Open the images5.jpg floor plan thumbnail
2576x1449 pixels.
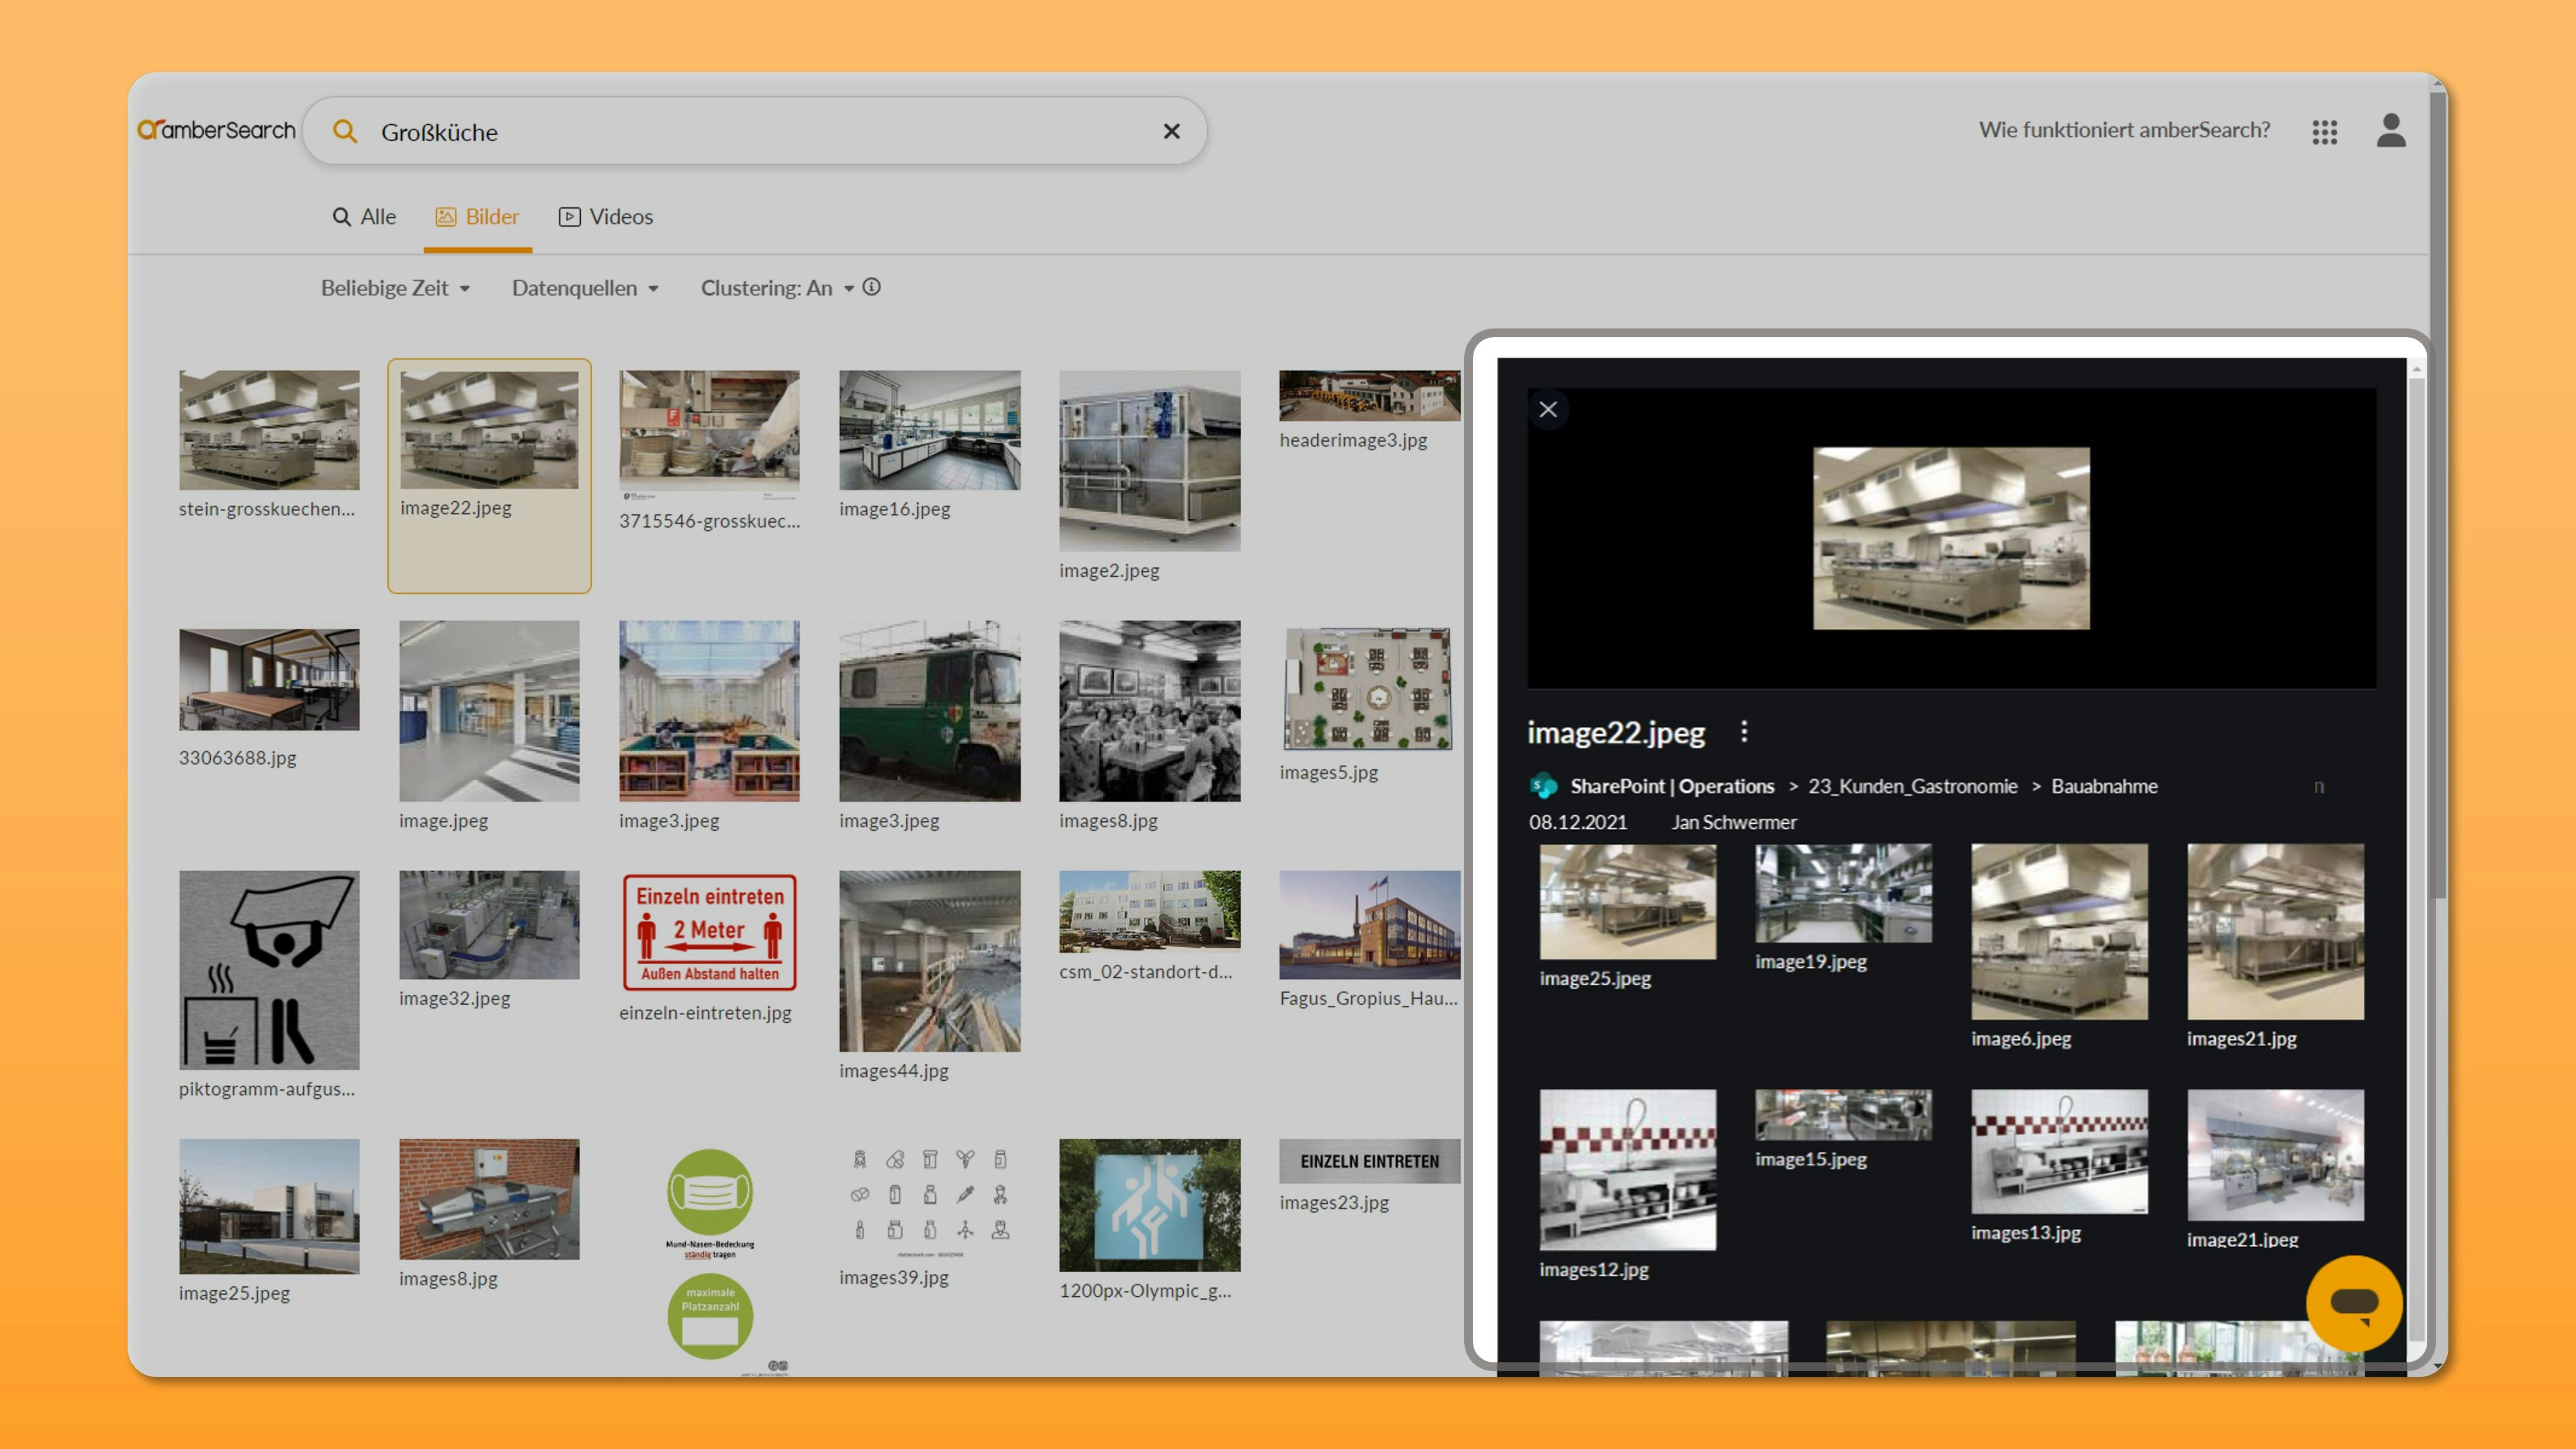[x=1369, y=688]
